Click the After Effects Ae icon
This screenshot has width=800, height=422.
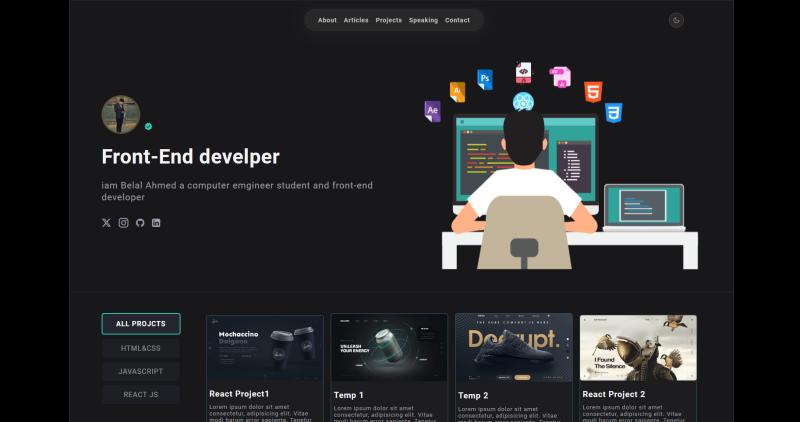(x=432, y=111)
